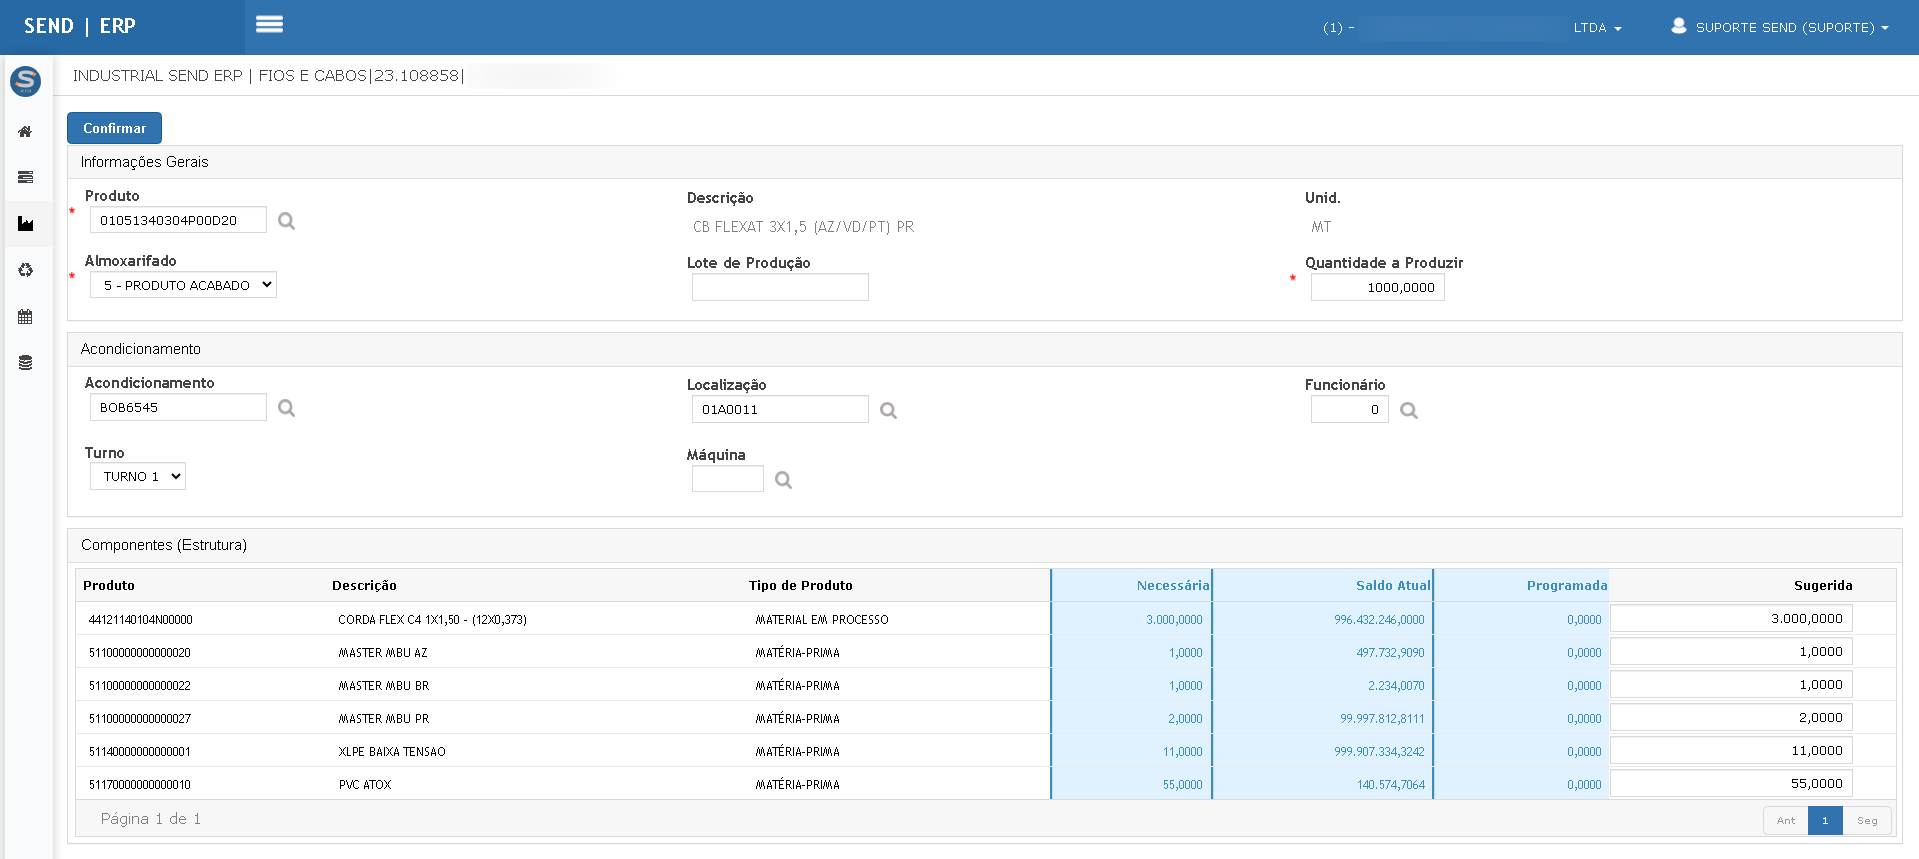The width and height of the screenshot is (1919, 859).
Task: Search for a Produto using magnifier
Action: click(286, 221)
